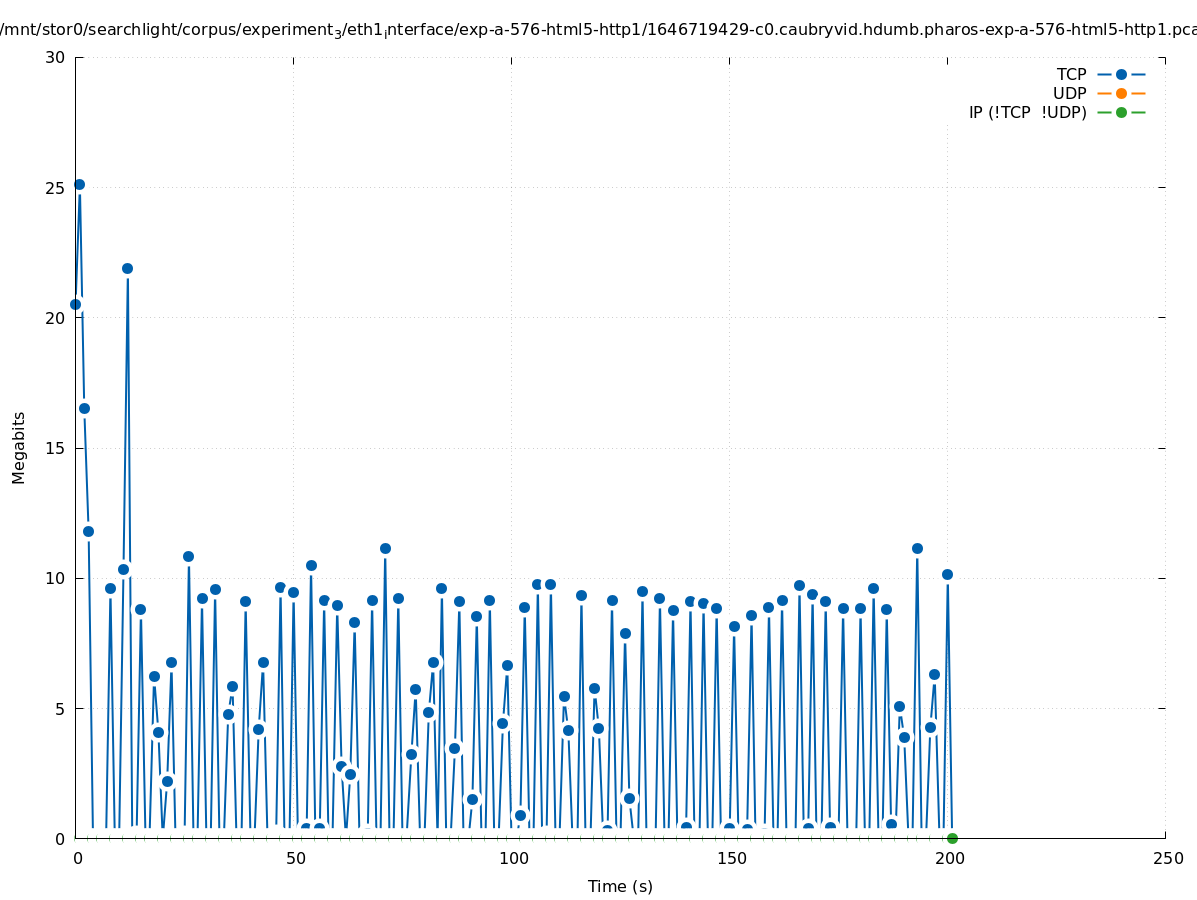Click the 150 tick on the x-axis

730,858
